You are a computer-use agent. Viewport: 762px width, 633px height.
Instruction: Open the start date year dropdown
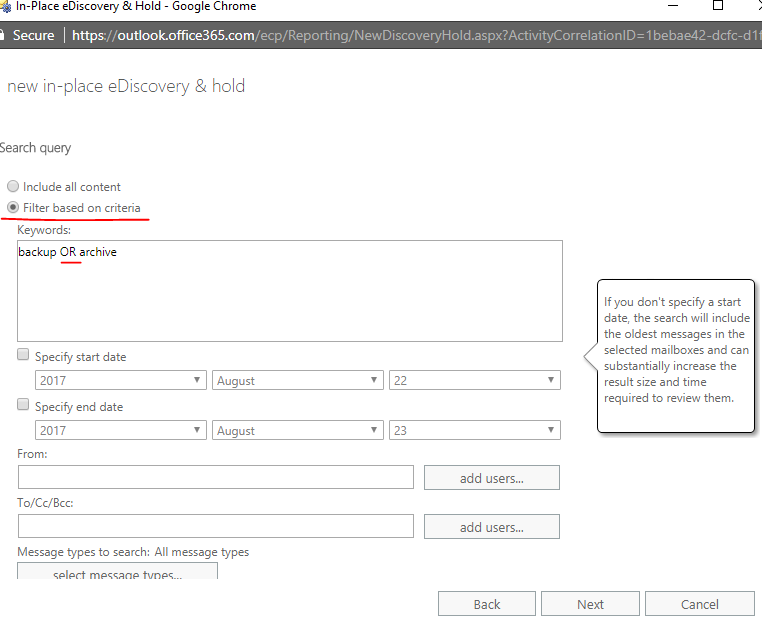click(x=120, y=380)
